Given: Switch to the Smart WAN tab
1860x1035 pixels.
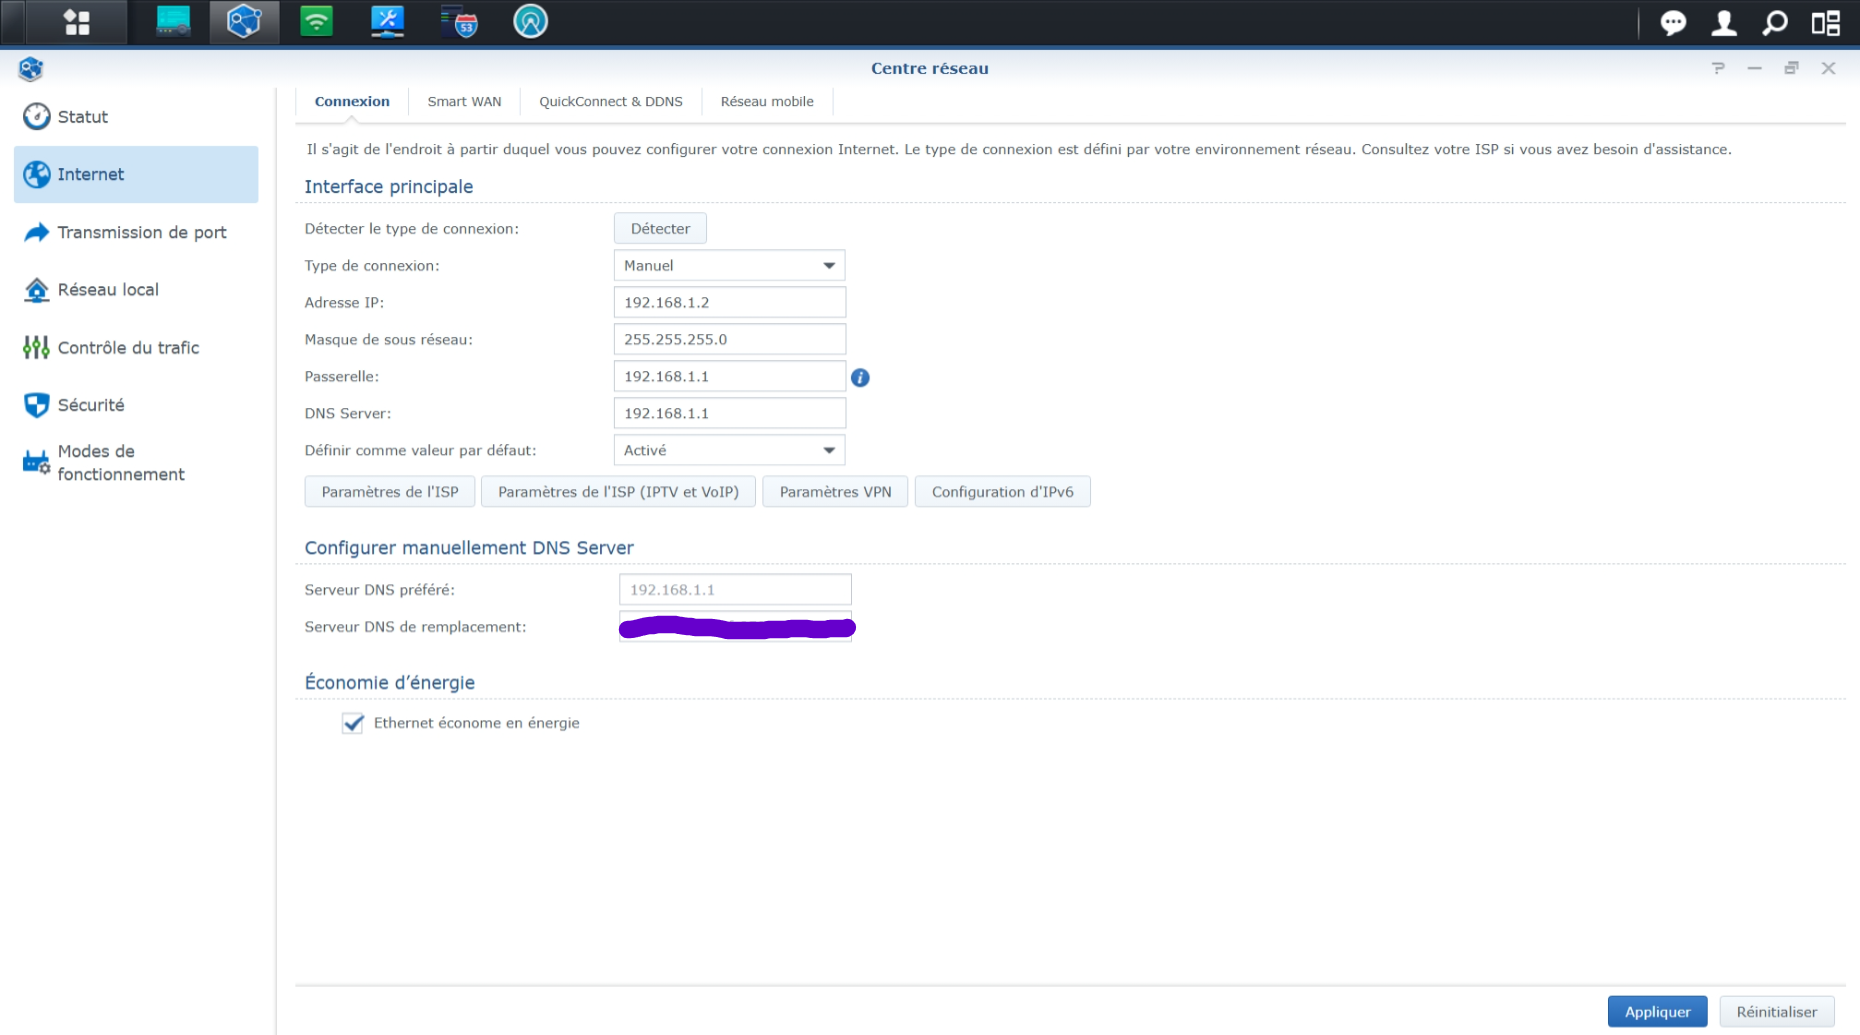Looking at the screenshot, I should [x=464, y=101].
